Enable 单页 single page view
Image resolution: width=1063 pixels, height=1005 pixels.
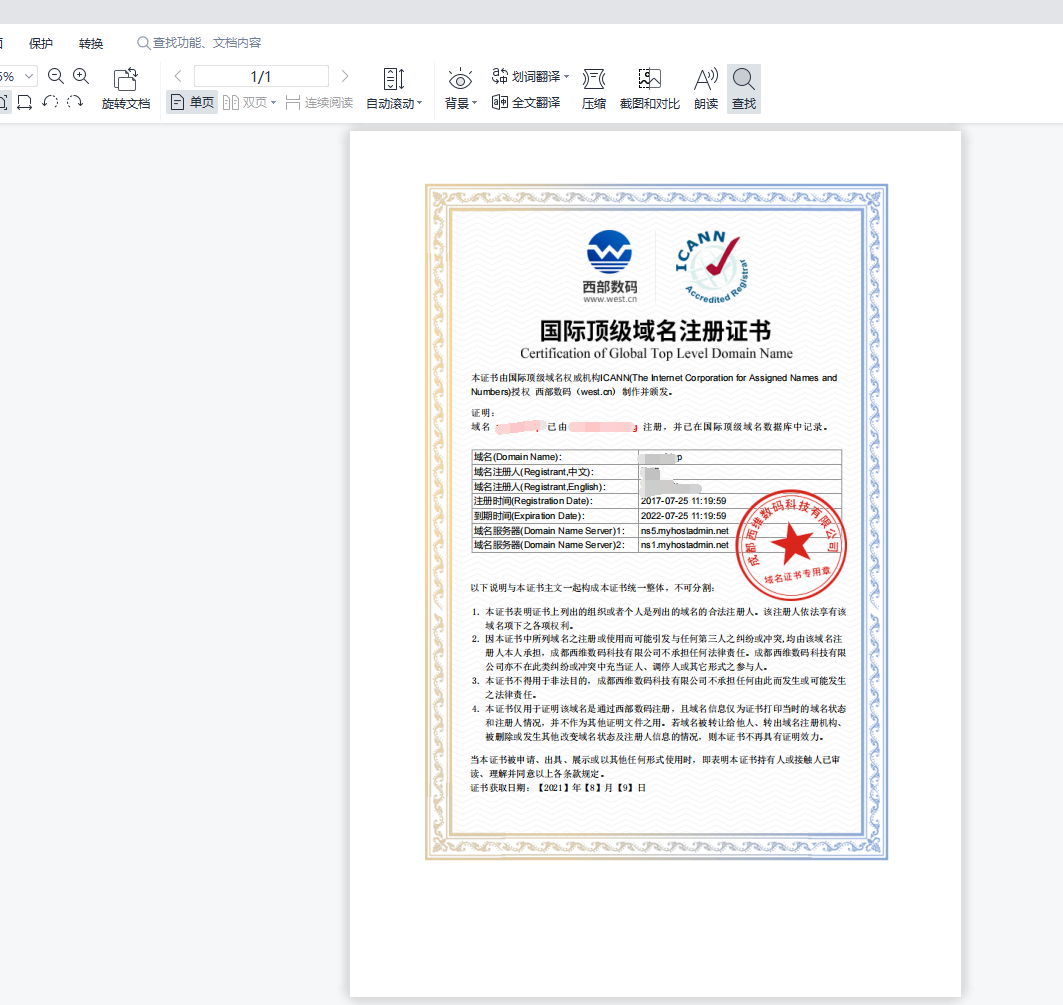point(192,102)
